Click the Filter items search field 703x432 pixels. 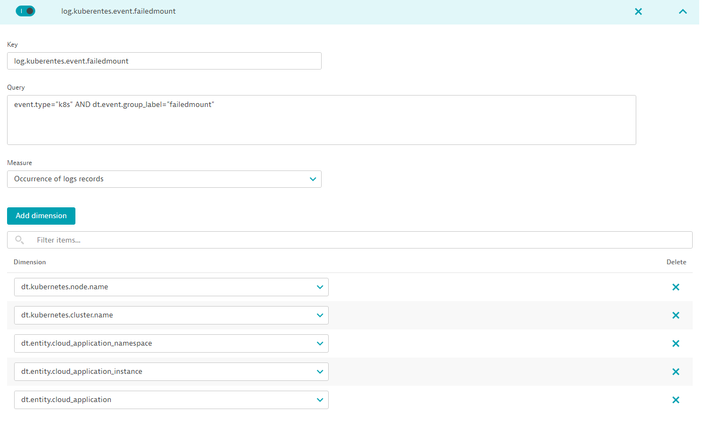click(x=360, y=240)
